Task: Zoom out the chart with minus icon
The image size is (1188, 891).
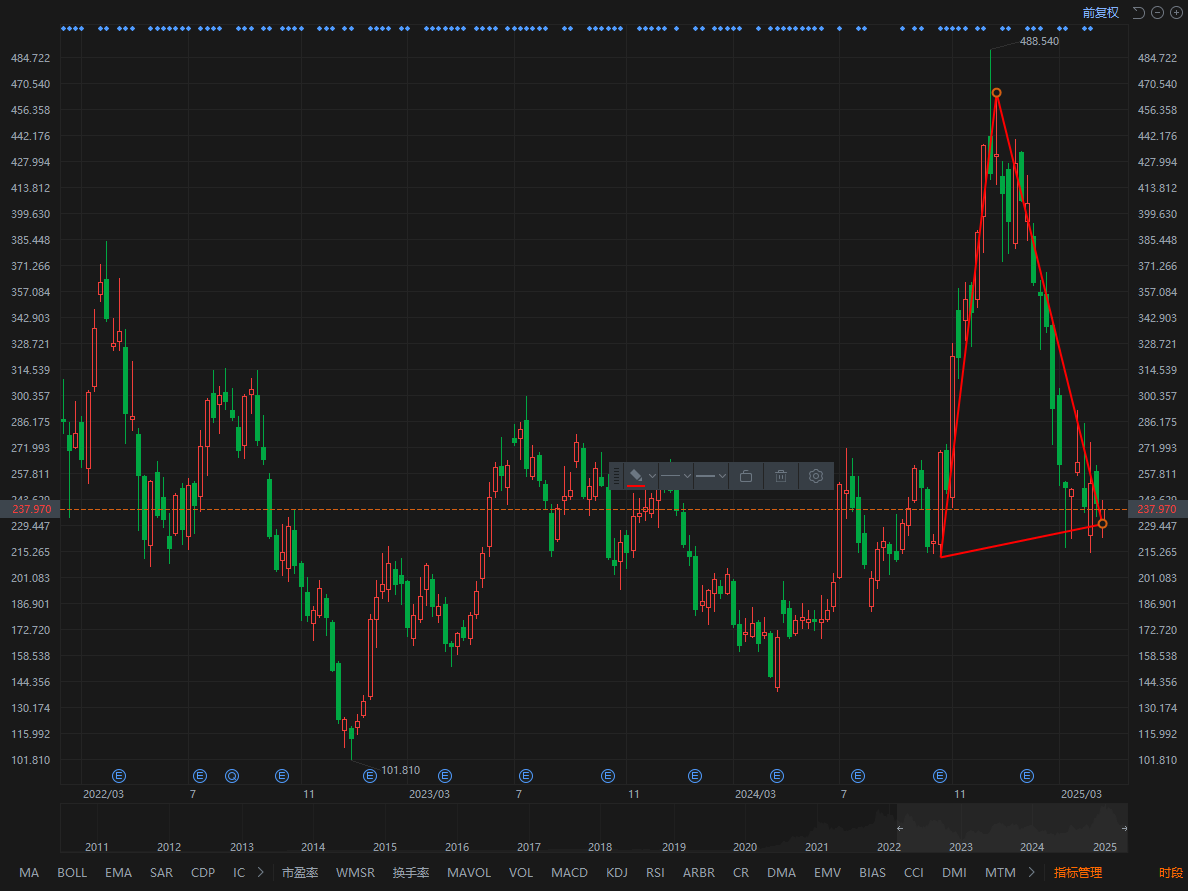Action: coord(1157,12)
